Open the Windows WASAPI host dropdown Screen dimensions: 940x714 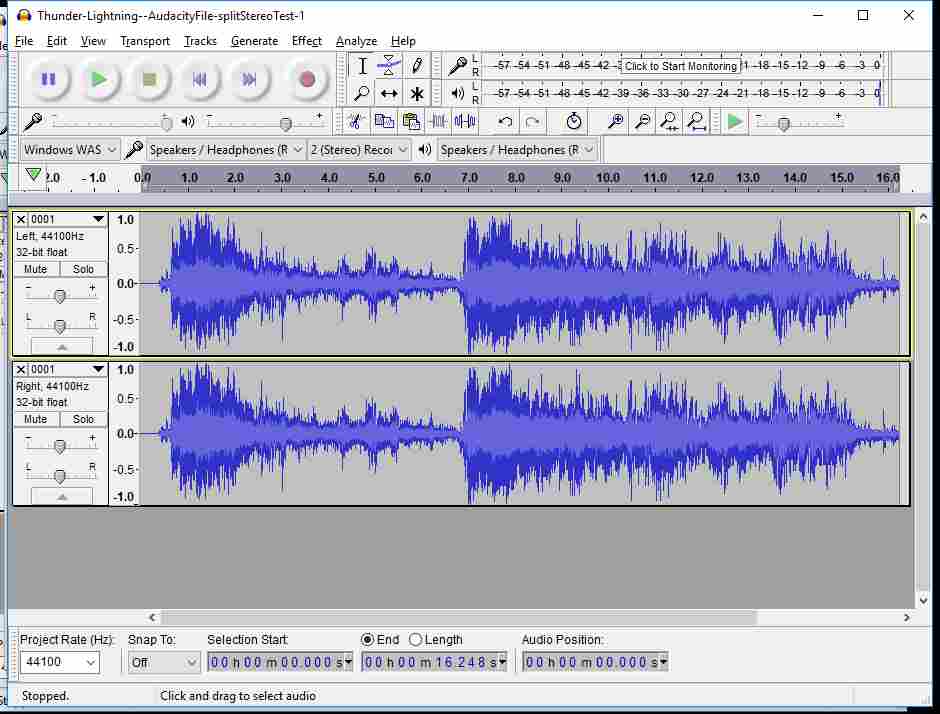coord(70,150)
